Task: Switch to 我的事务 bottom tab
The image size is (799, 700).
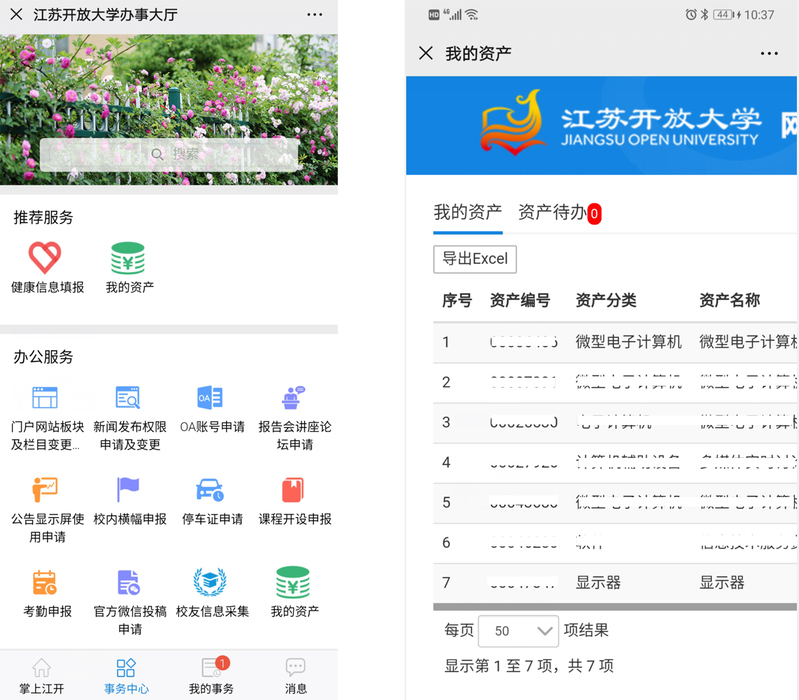Action: [x=211, y=676]
